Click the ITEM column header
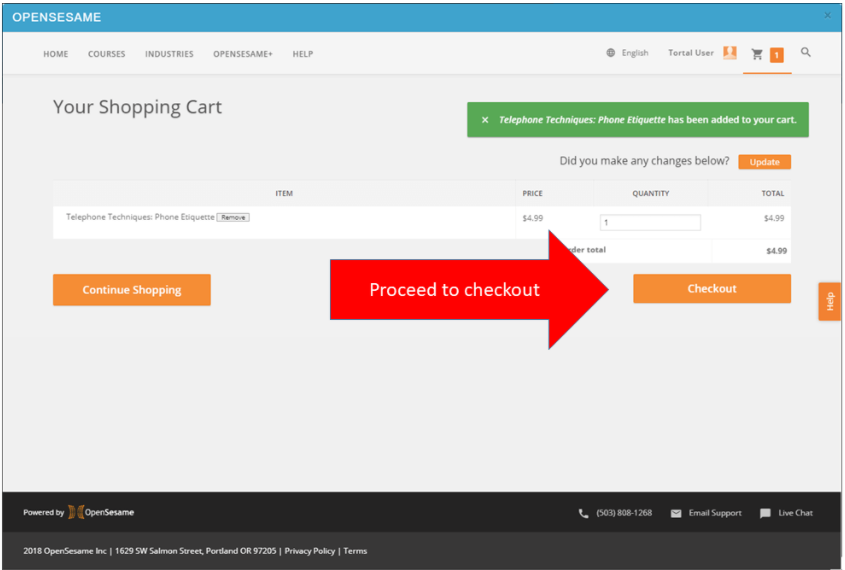The image size is (845, 570). (284, 193)
